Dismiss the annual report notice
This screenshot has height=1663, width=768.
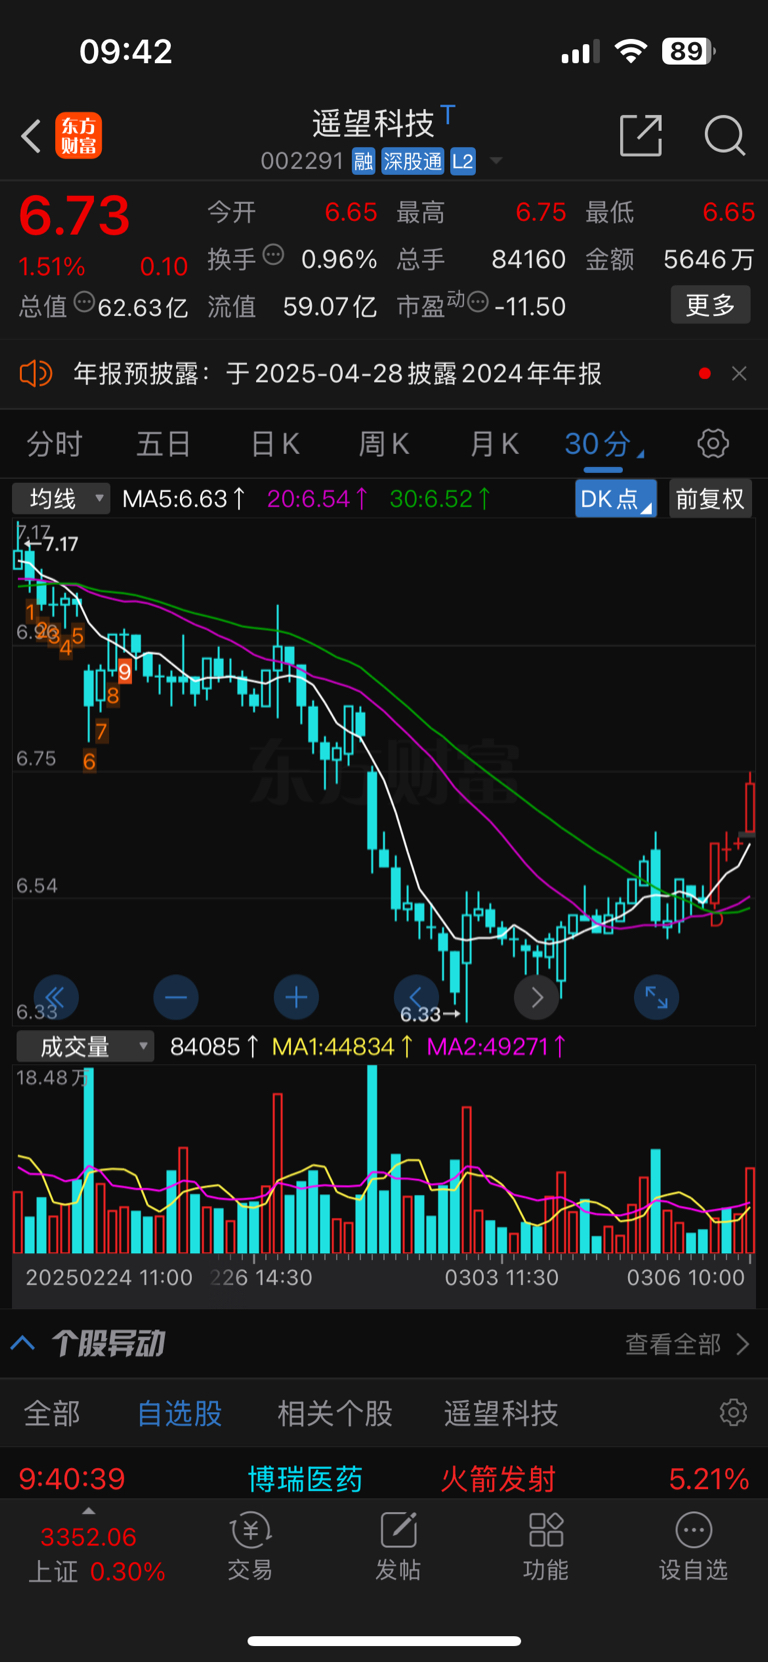(x=739, y=373)
